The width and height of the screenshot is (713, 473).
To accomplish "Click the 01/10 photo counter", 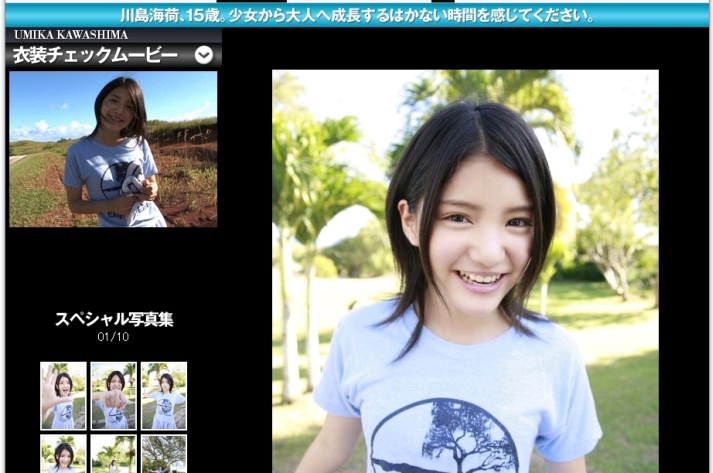I will pos(113,337).
